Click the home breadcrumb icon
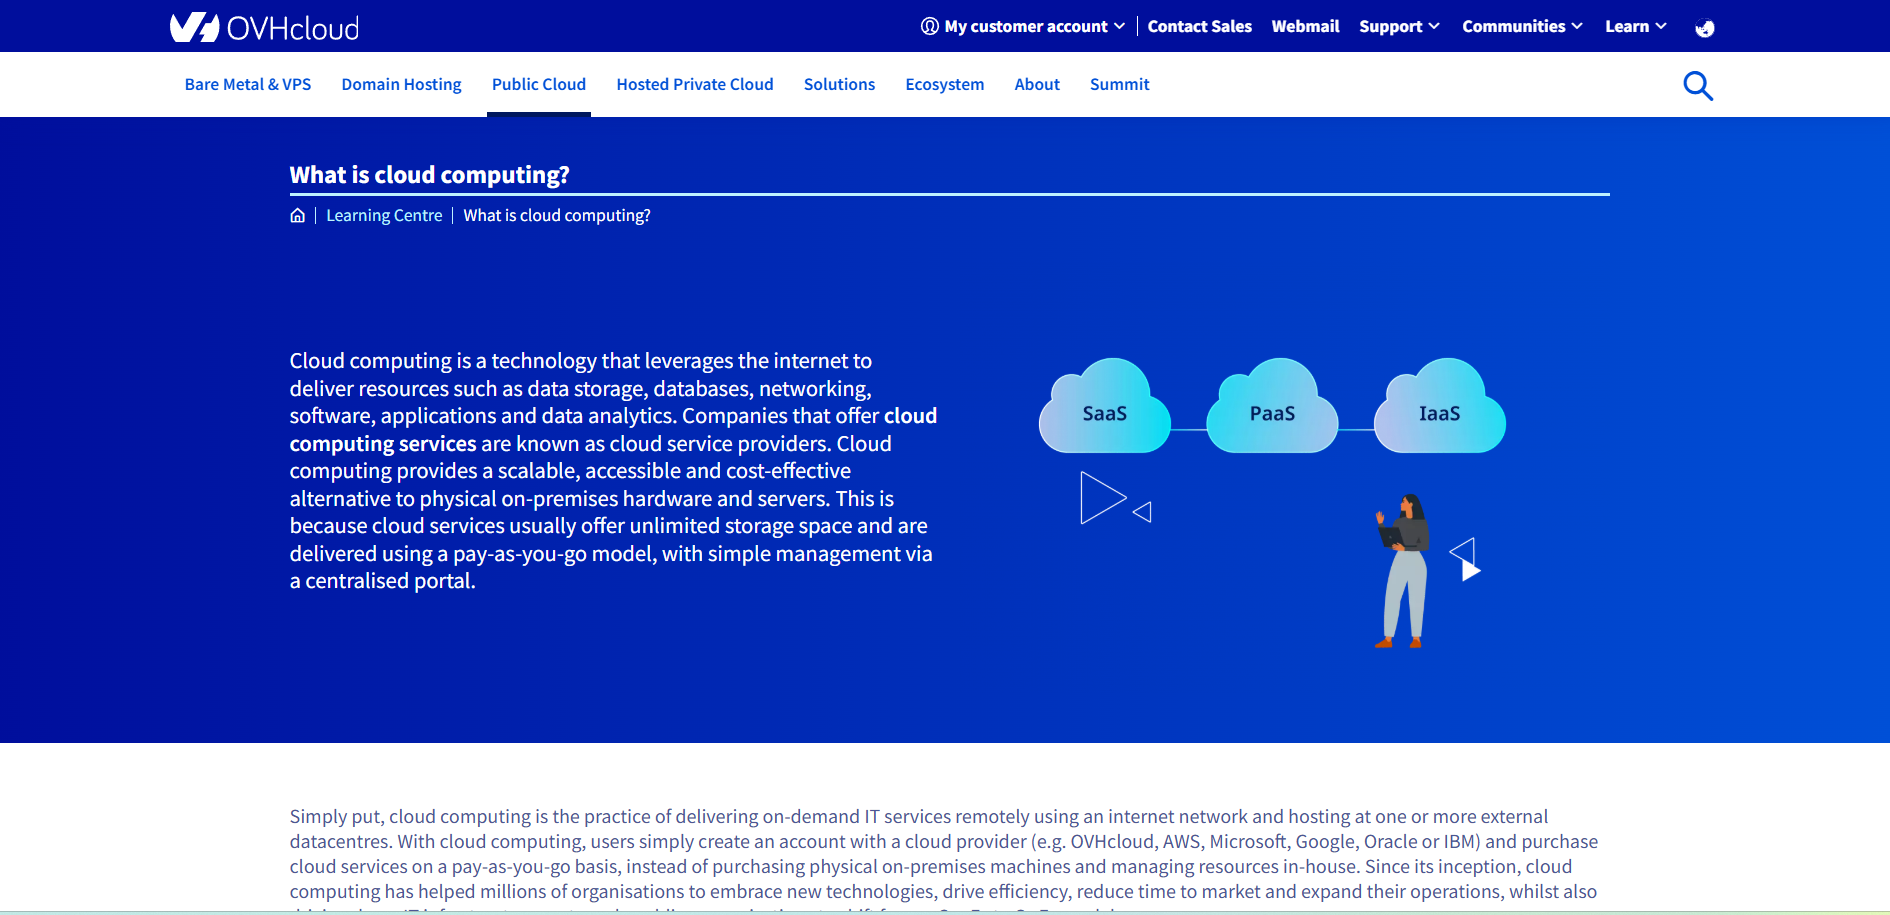Image resolution: width=1890 pixels, height=915 pixels. 297,216
